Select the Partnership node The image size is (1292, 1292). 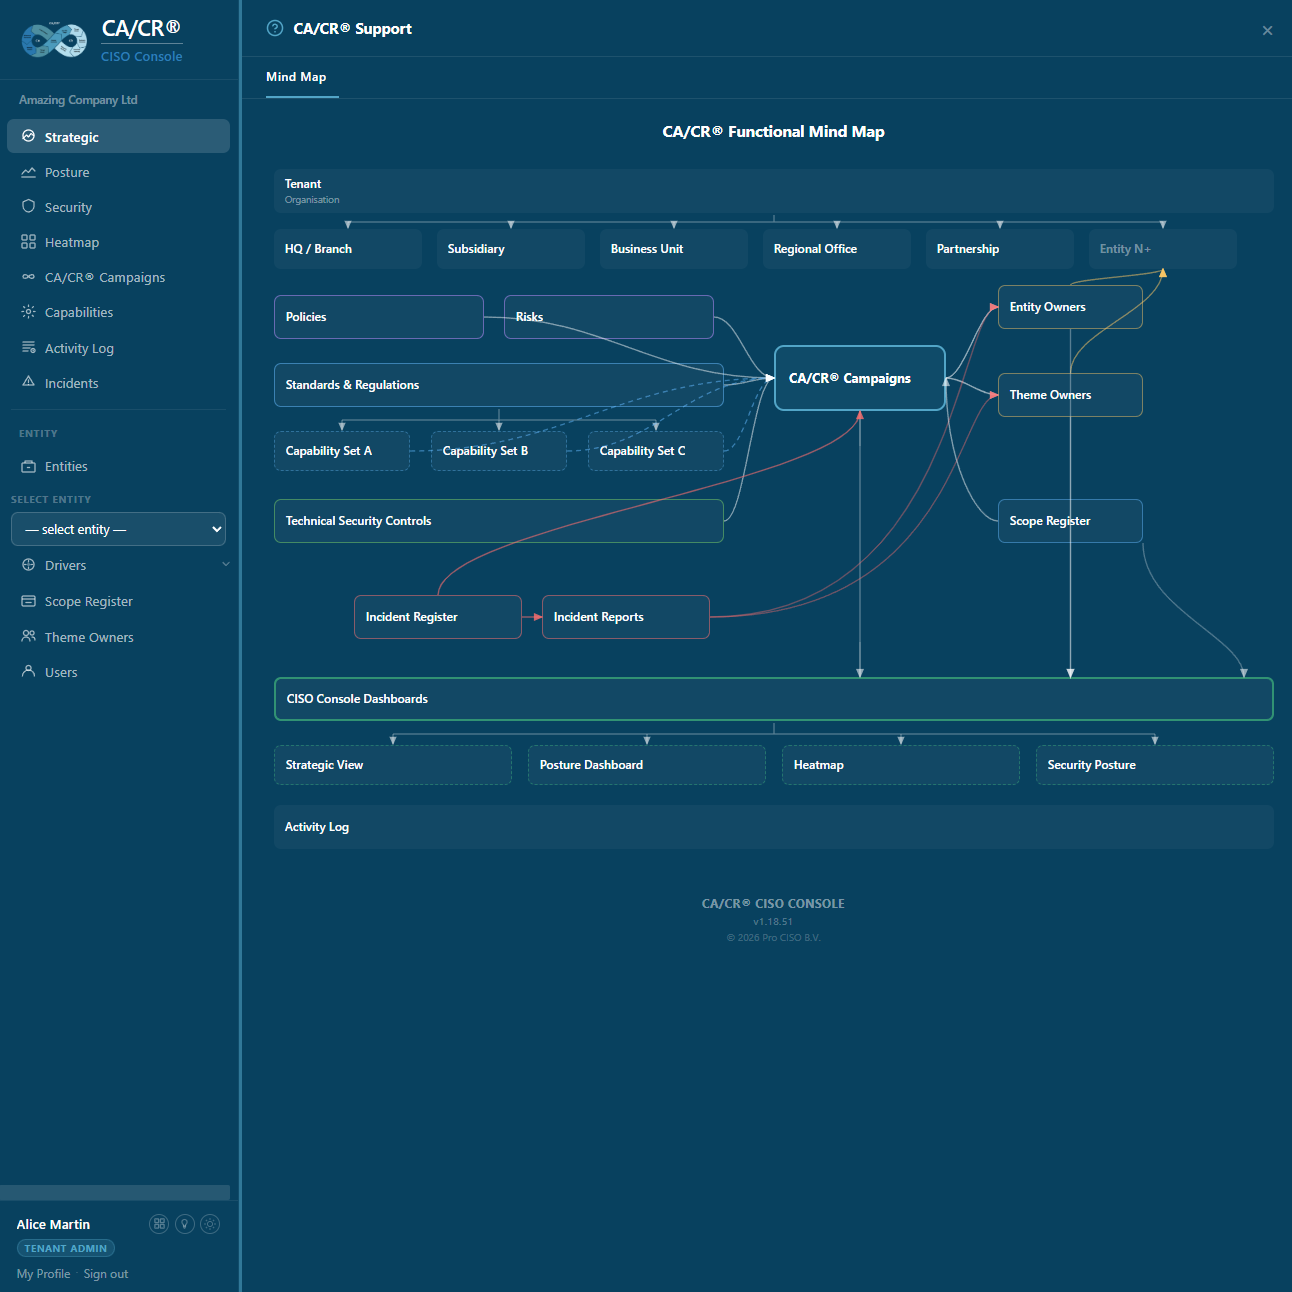(1000, 249)
